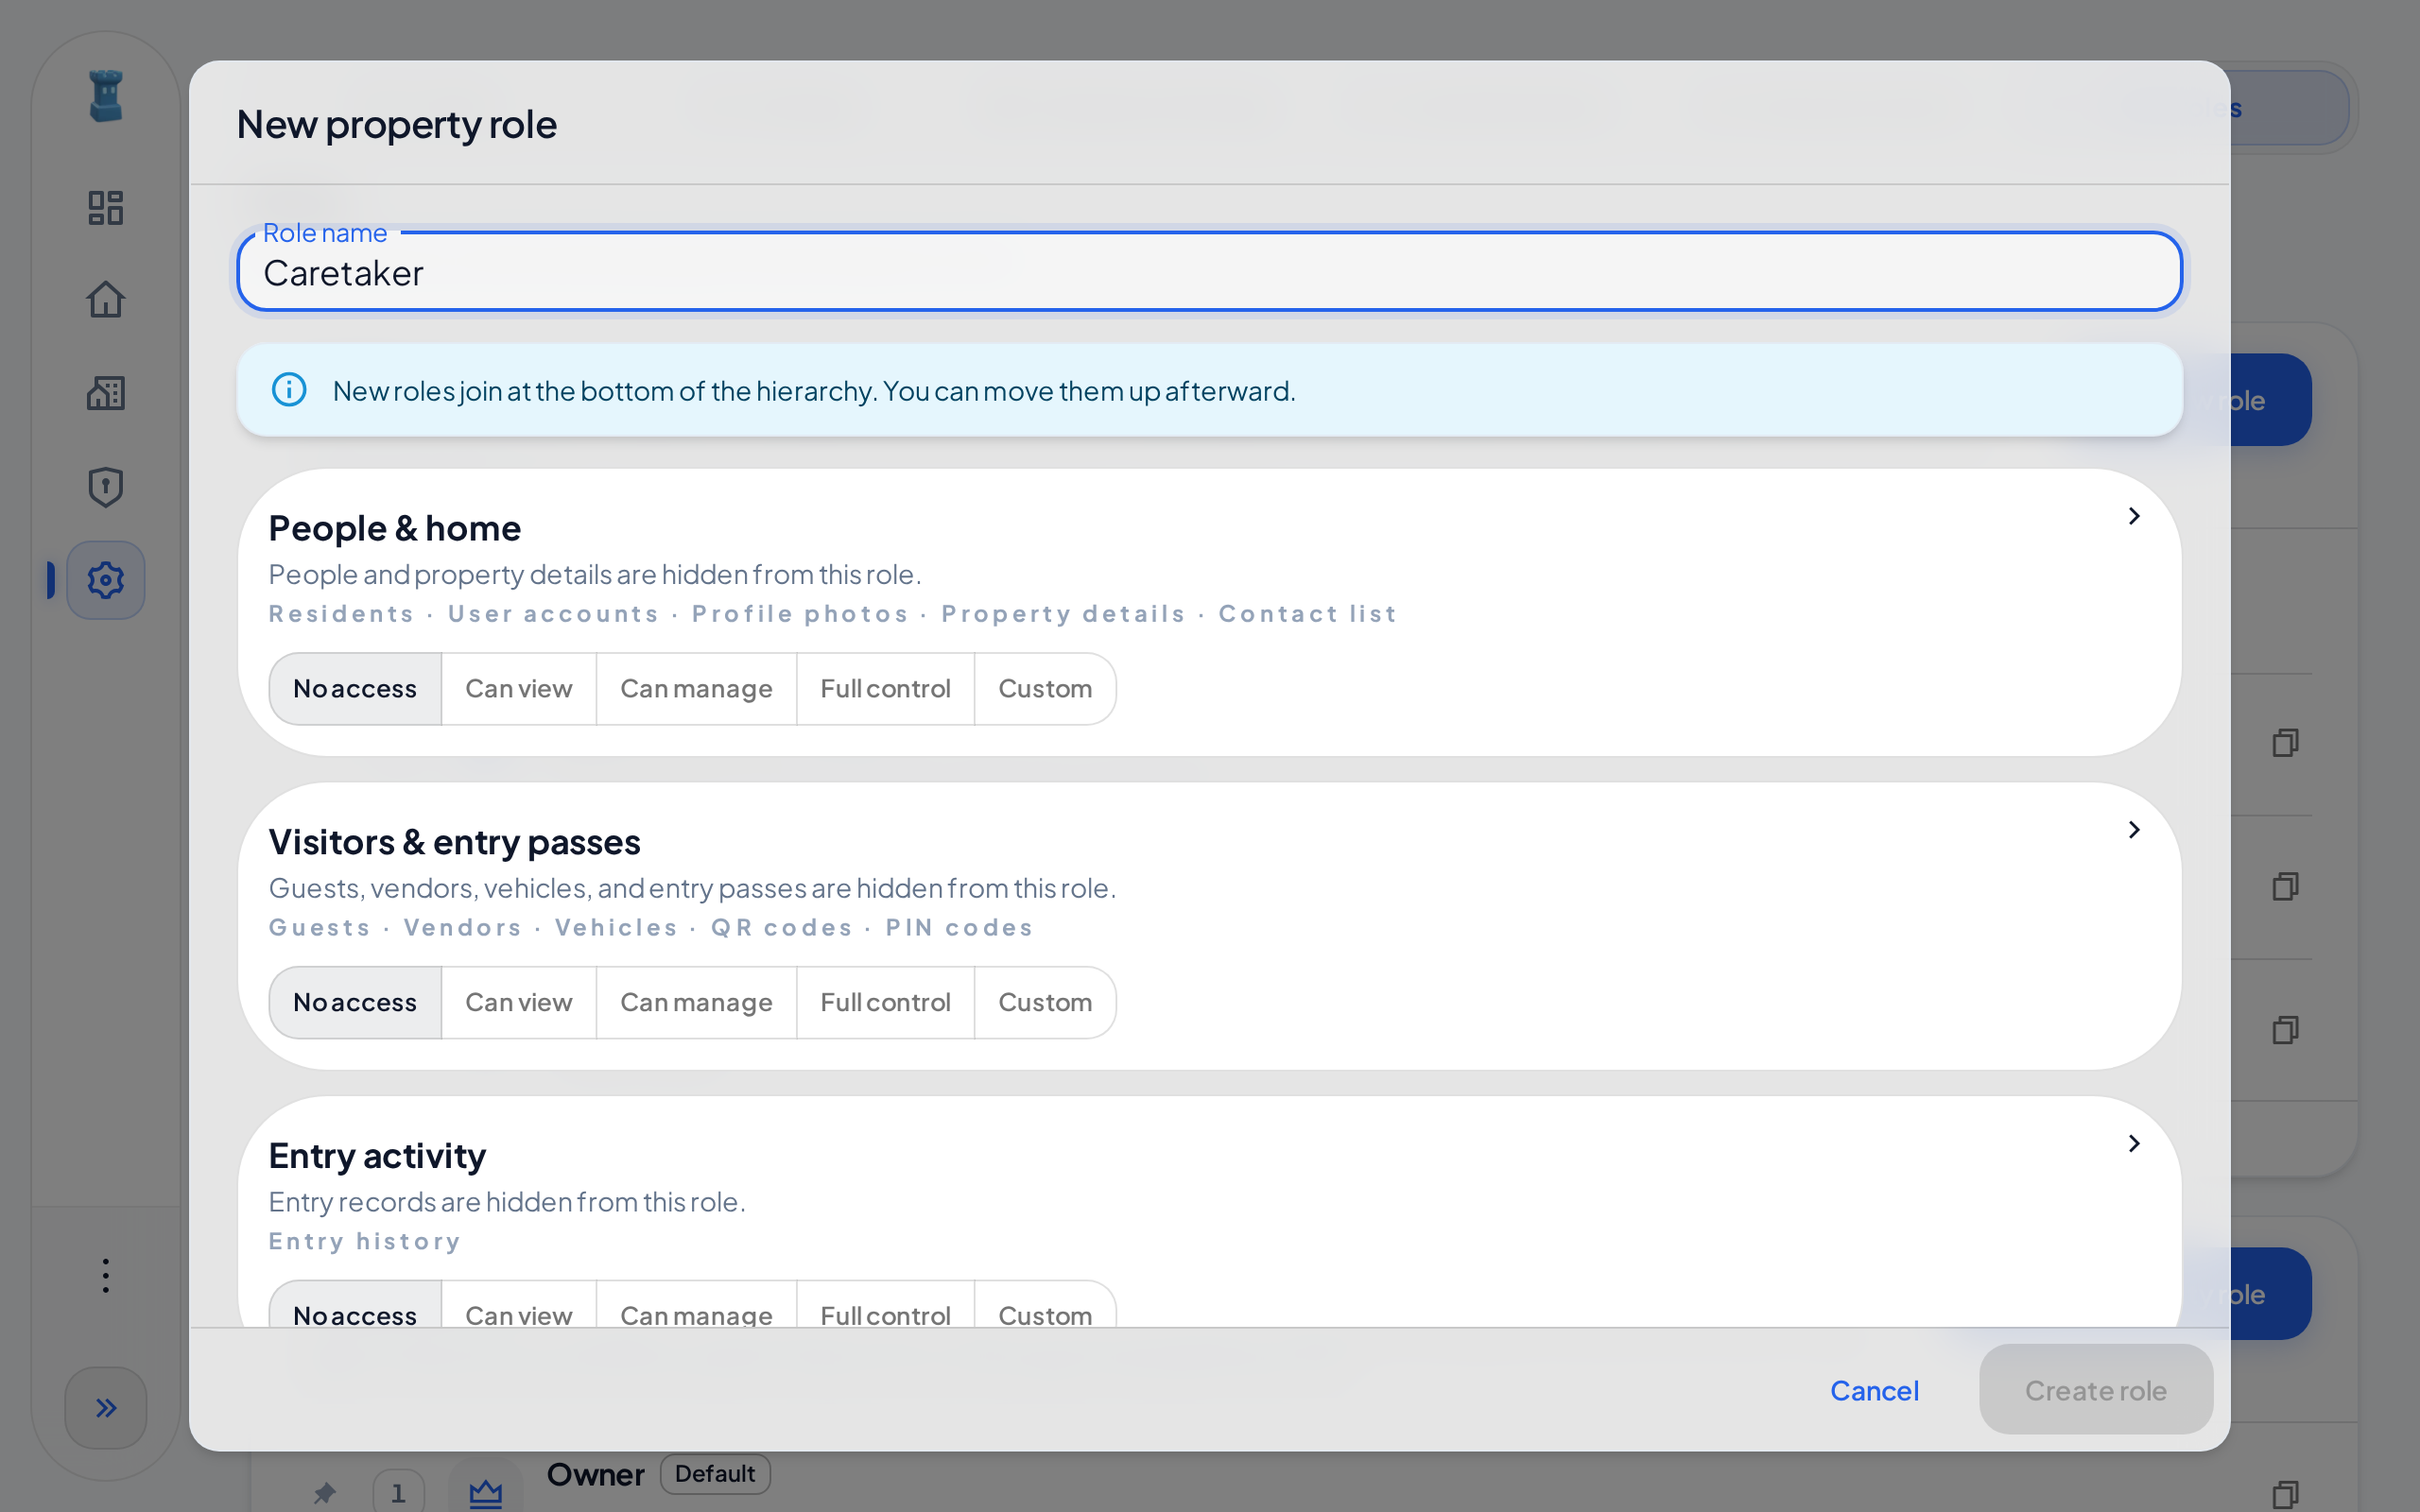Open the buildings icon in sidebar
The height and width of the screenshot is (1512, 2420).
(105, 393)
